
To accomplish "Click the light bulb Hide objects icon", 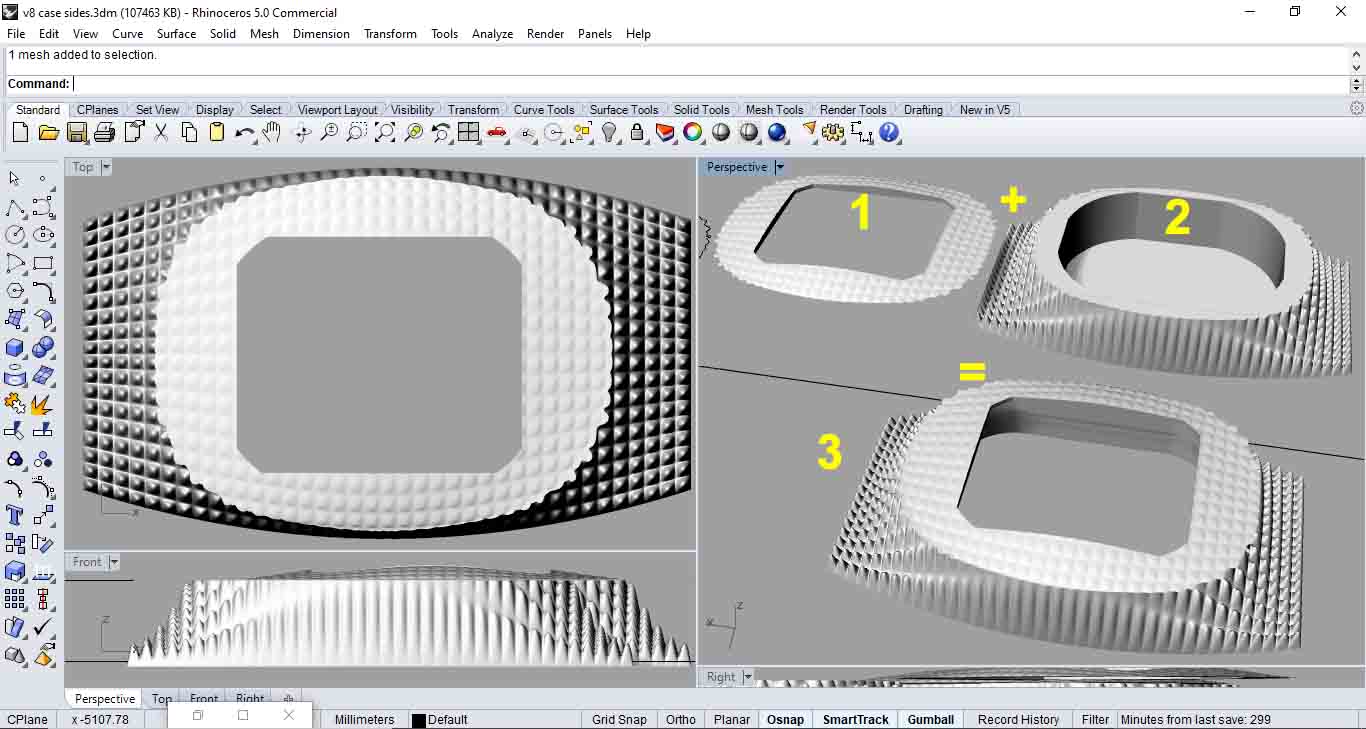I will 609,132.
